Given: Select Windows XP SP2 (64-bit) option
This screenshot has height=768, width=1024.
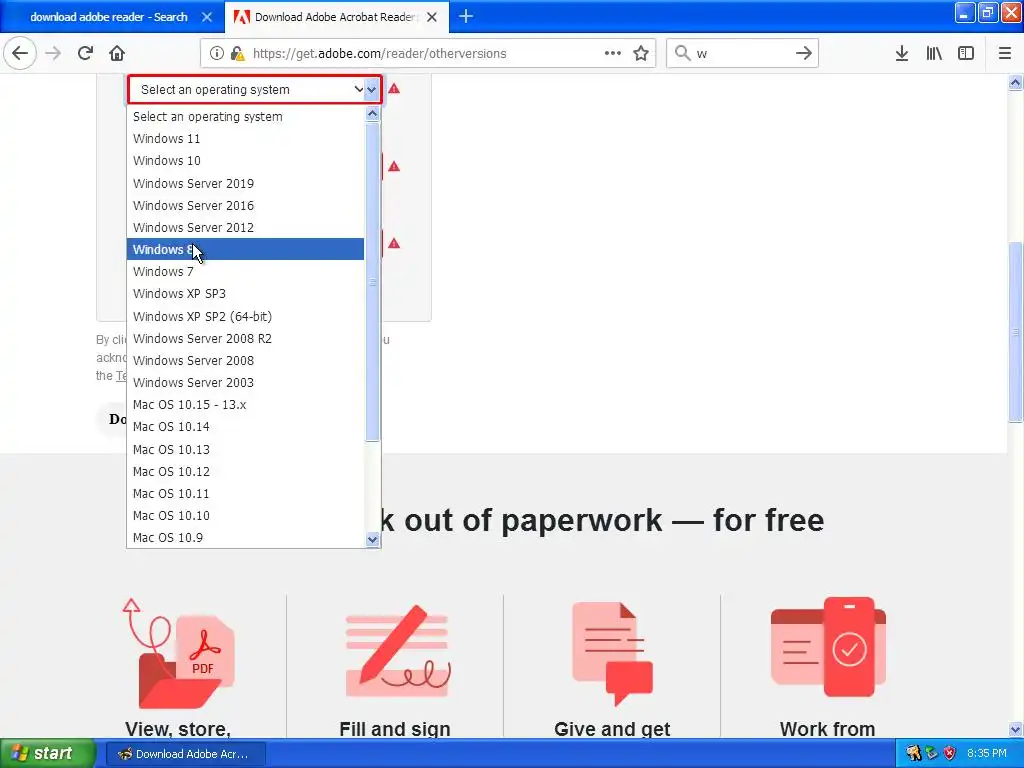Looking at the screenshot, I should click(x=245, y=316).
